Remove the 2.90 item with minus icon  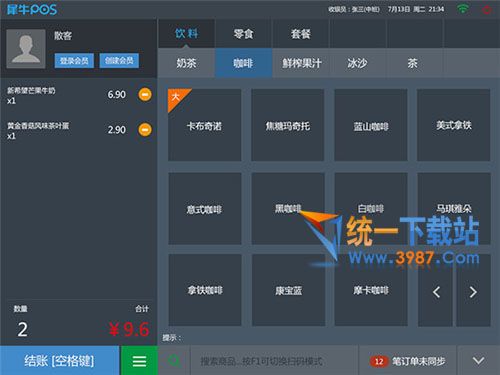pos(145,130)
